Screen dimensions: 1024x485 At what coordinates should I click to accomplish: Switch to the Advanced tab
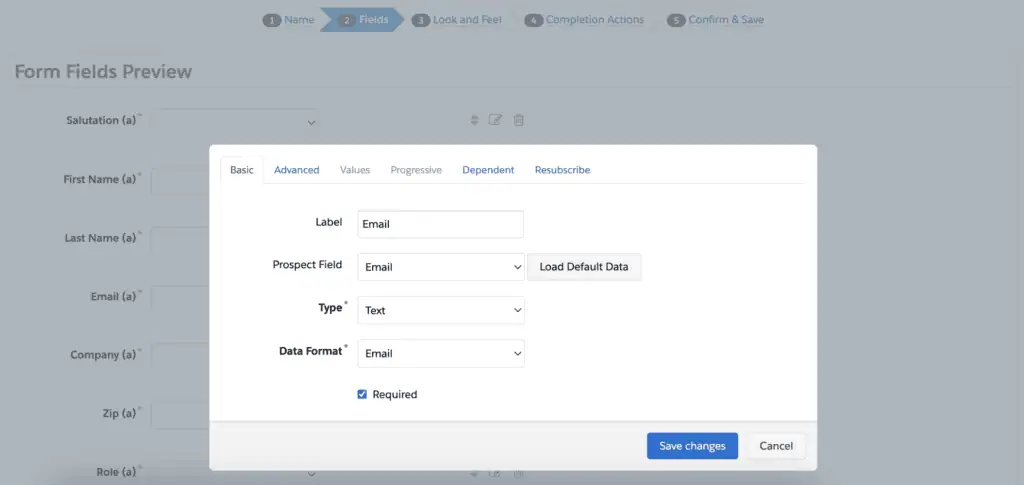pos(296,170)
